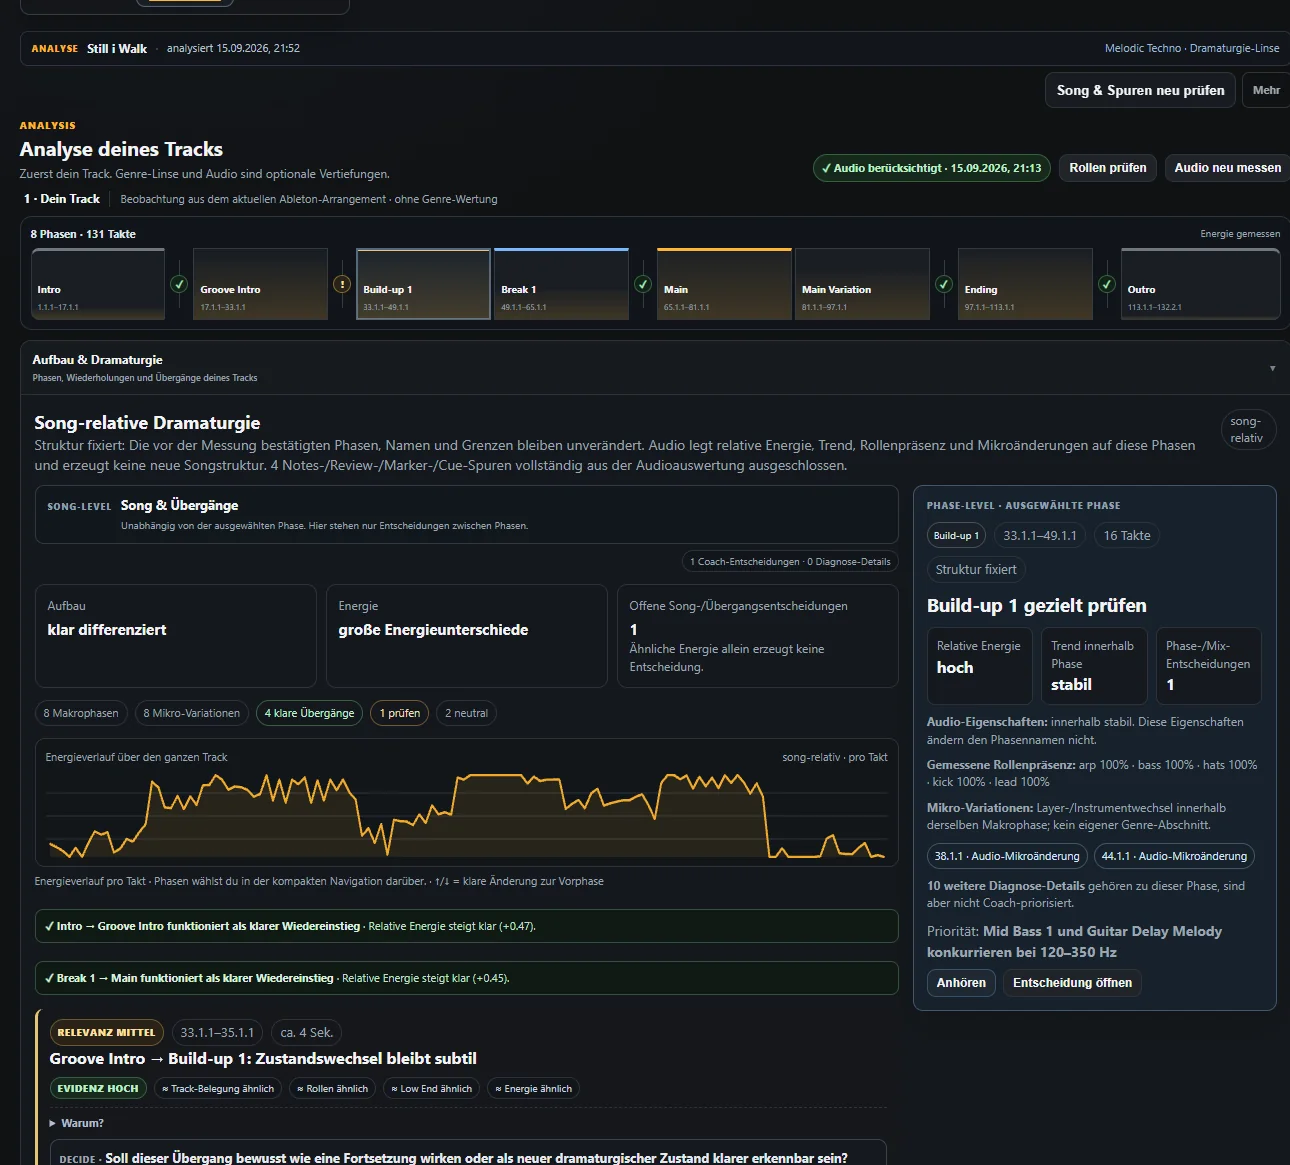This screenshot has height=1165, width=1290.
Task: Toggle the 1 prüfen chip
Action: (x=400, y=713)
